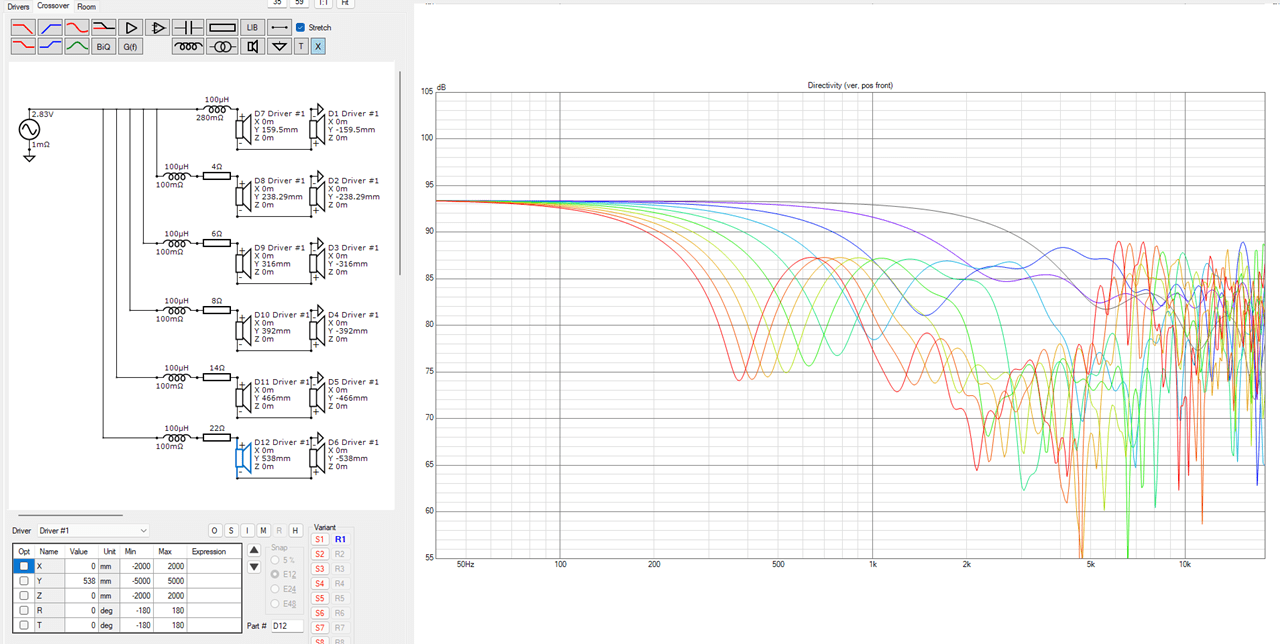
Task: Add a capacitor component
Action: coord(188,28)
